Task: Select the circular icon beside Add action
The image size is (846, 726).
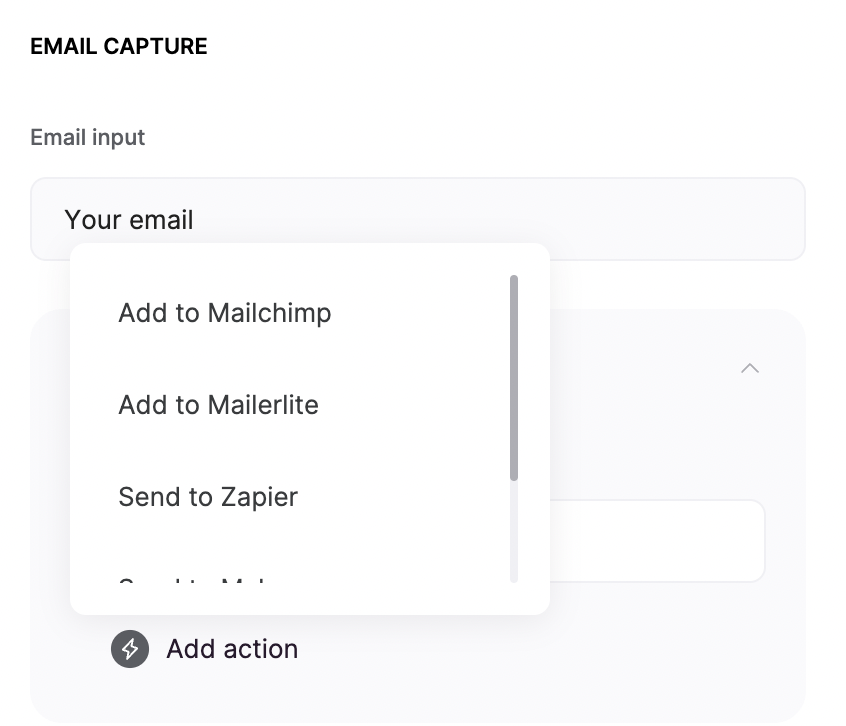Action: click(x=128, y=649)
